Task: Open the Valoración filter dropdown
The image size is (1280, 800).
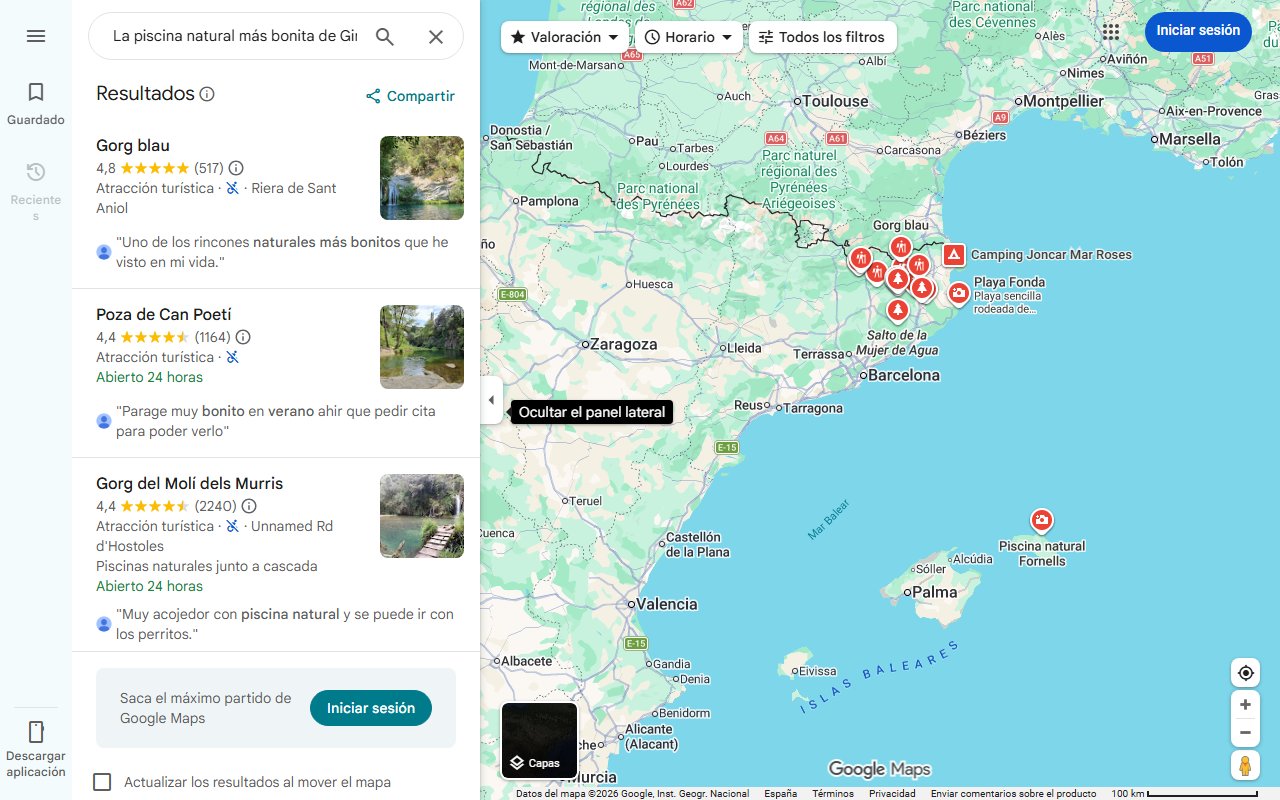Action: pyautogui.click(x=564, y=36)
